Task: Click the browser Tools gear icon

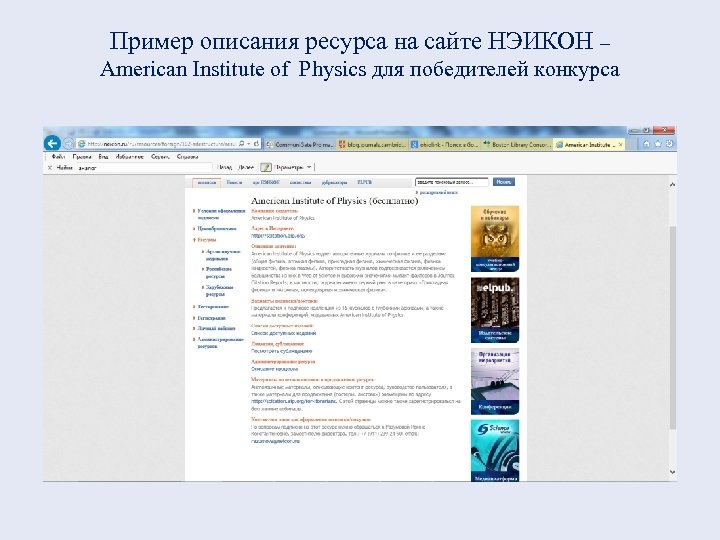Action: (669, 144)
